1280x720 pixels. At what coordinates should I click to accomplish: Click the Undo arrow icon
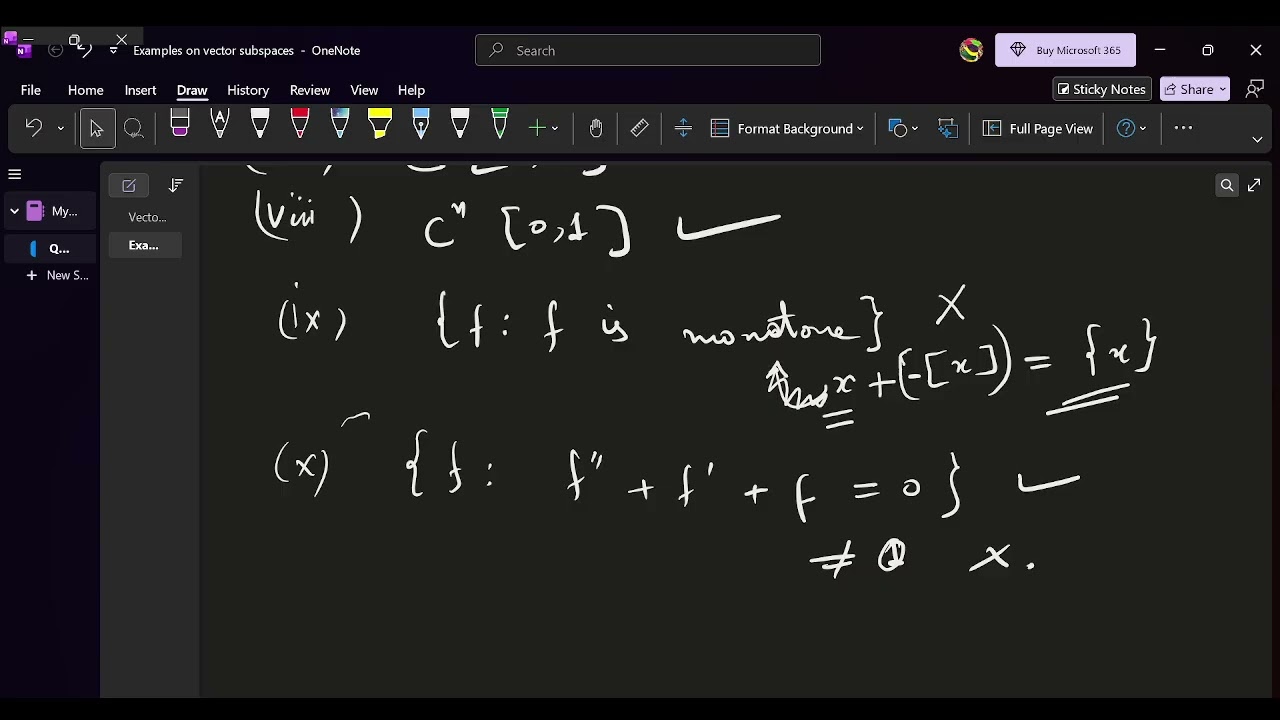pos(34,128)
